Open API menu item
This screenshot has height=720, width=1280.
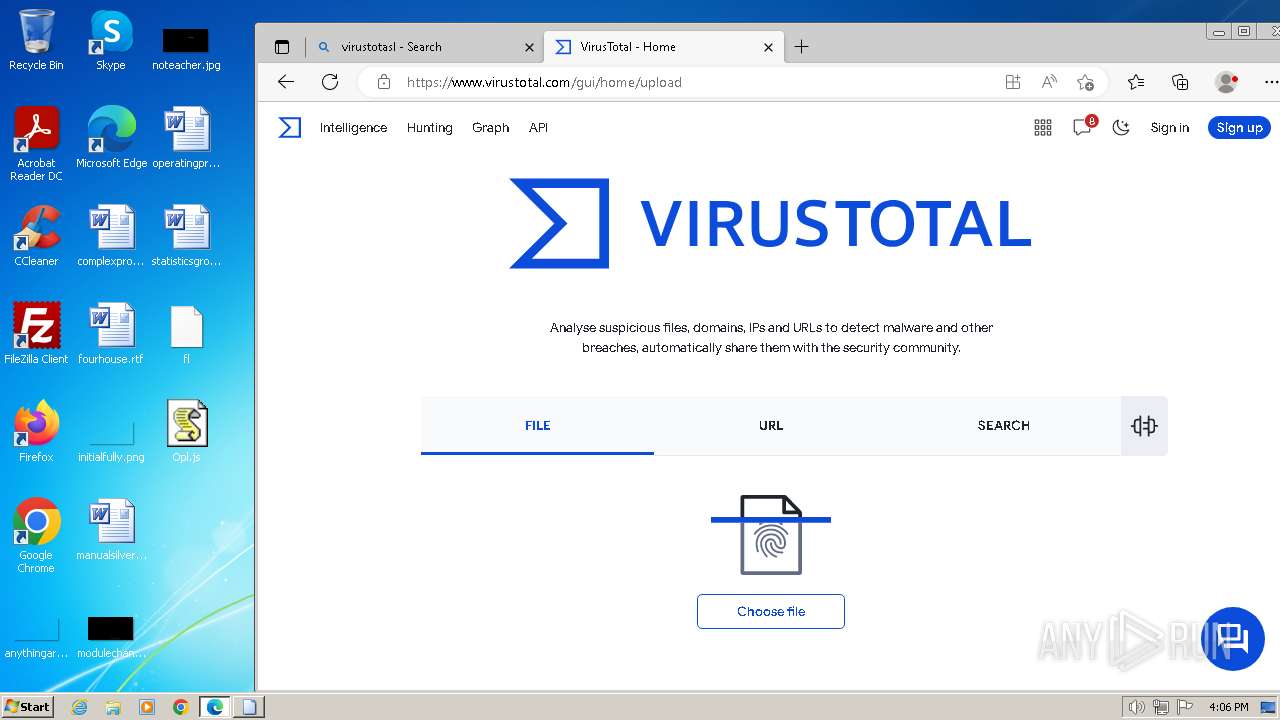click(x=538, y=127)
